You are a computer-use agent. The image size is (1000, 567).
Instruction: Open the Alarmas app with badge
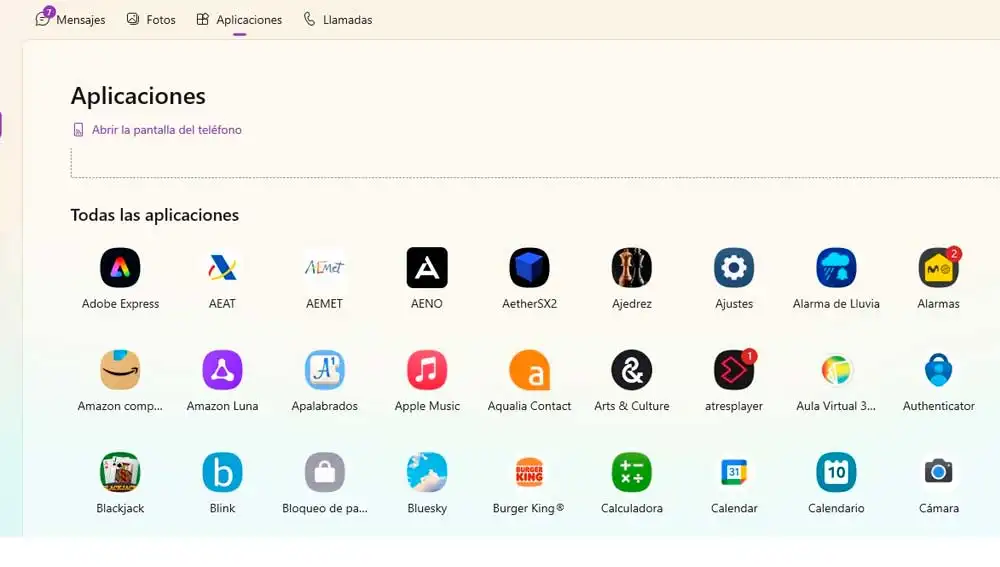click(939, 268)
